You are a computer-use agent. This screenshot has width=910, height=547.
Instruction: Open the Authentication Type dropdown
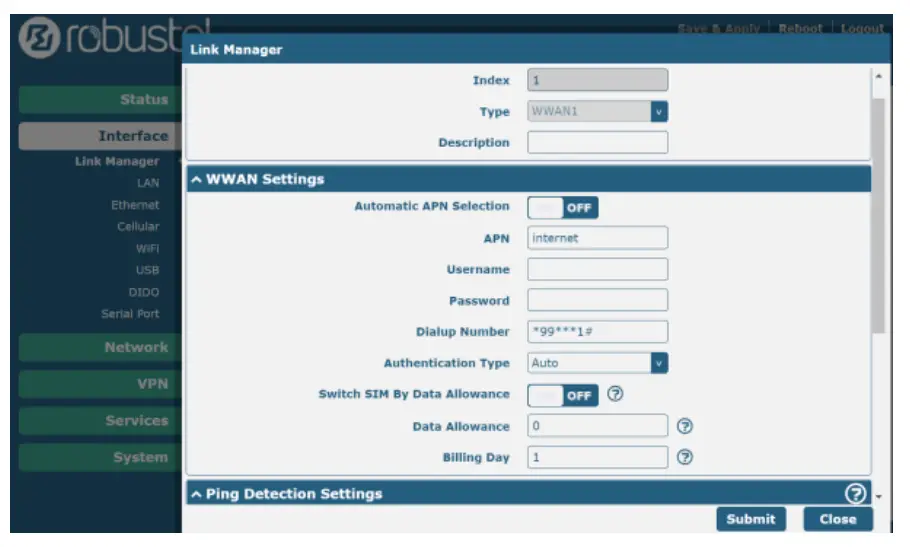pos(597,363)
